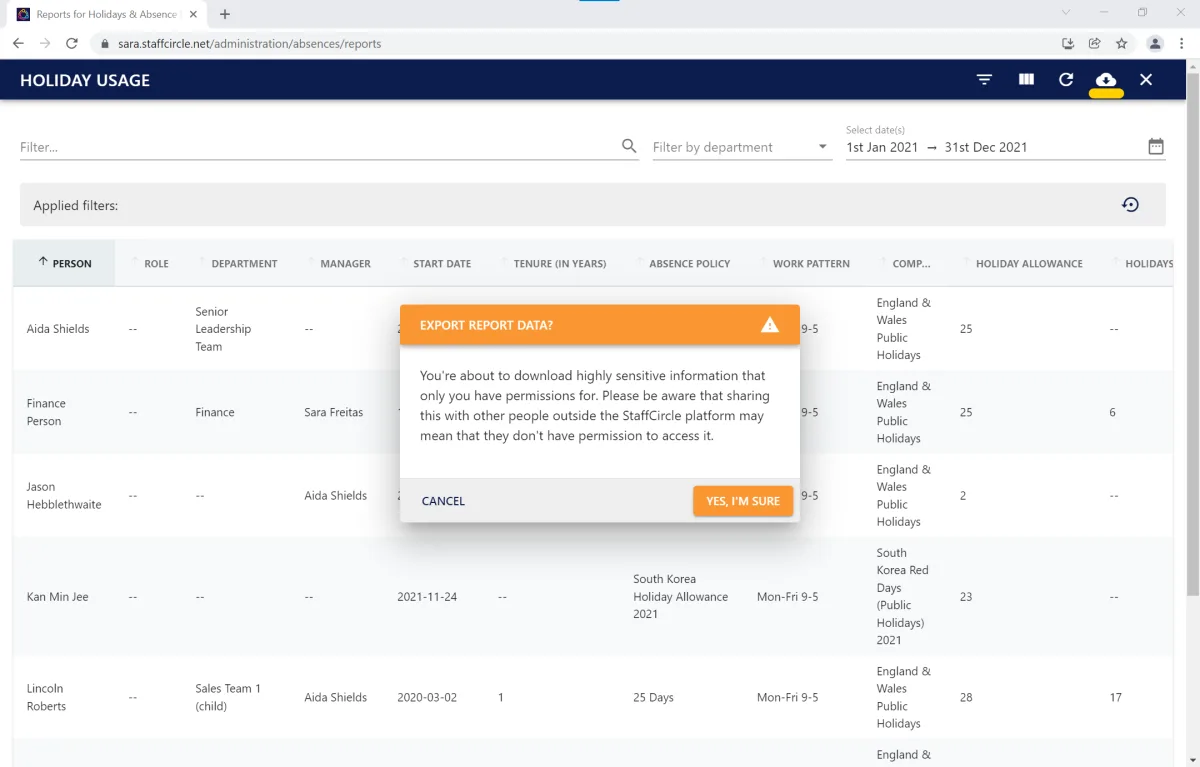This screenshot has width=1200, height=767.
Task: Click the install app icon in address bar
Action: click(x=1068, y=43)
